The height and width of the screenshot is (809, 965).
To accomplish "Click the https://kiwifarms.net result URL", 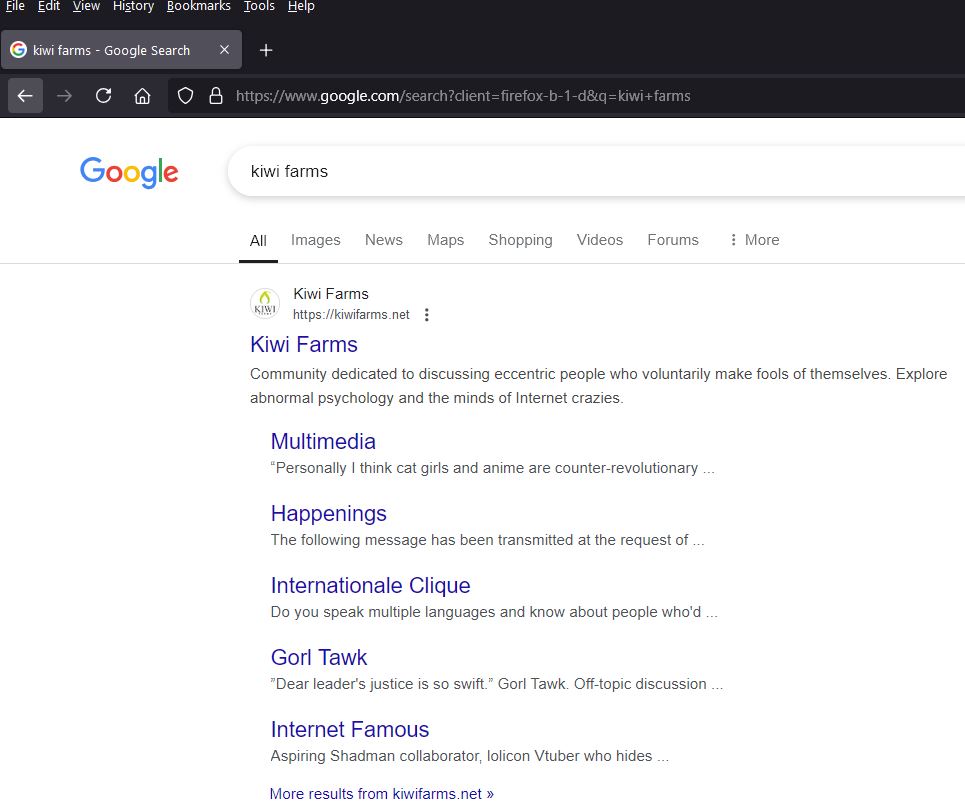I will point(351,315).
